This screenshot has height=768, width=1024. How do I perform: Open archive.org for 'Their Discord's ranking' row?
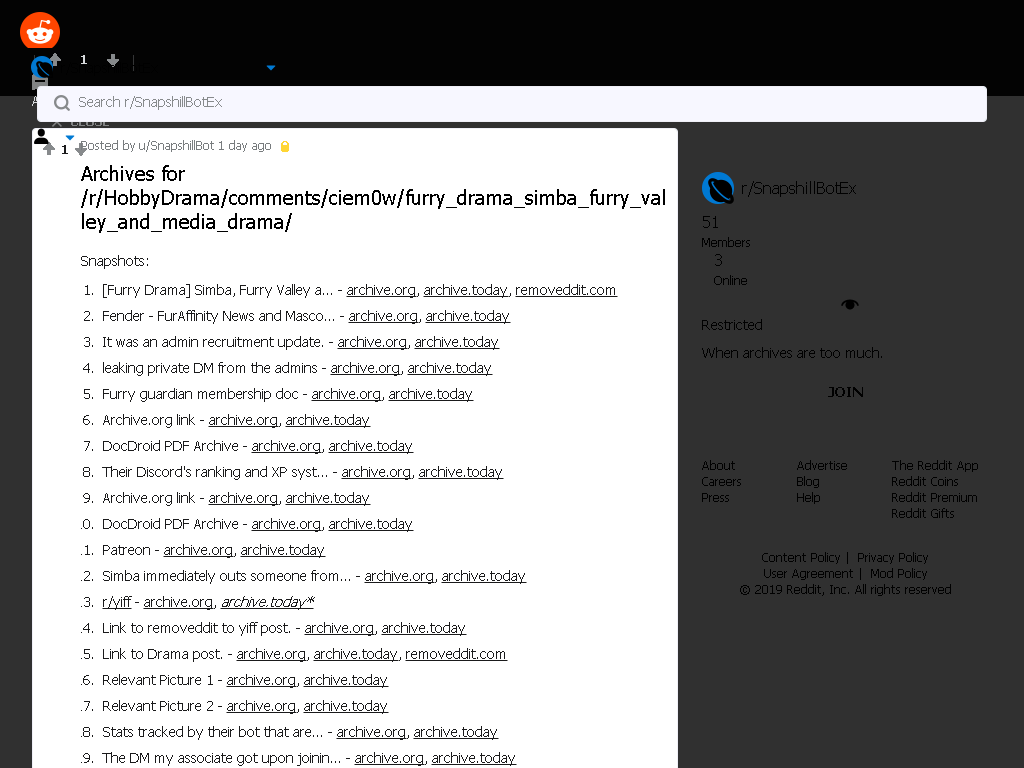pos(376,472)
